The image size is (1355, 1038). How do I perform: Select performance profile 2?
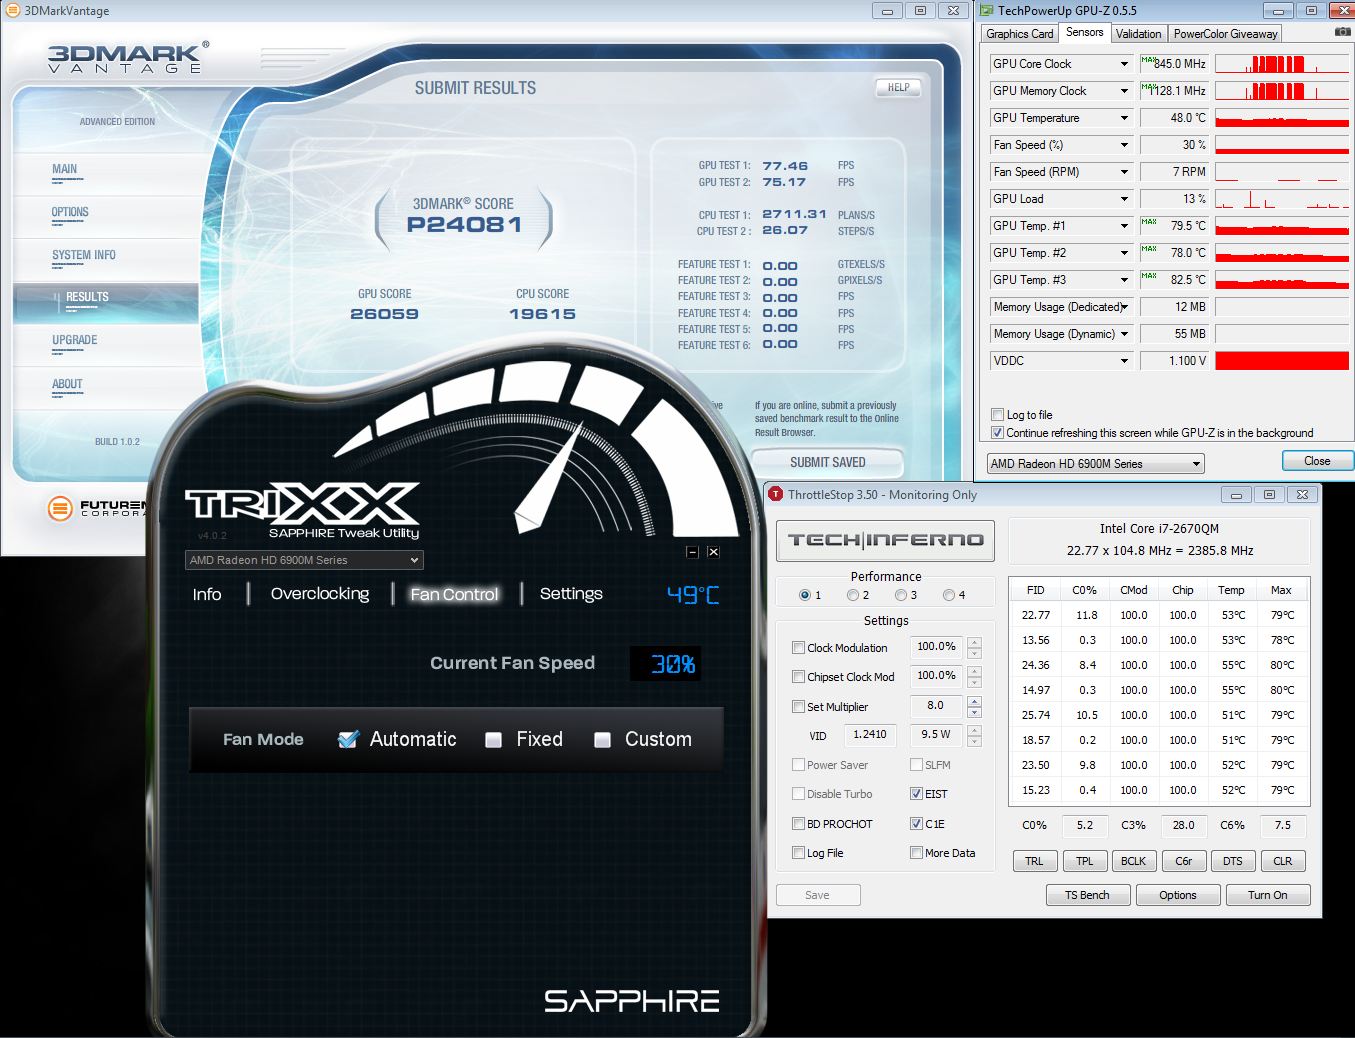pos(853,595)
